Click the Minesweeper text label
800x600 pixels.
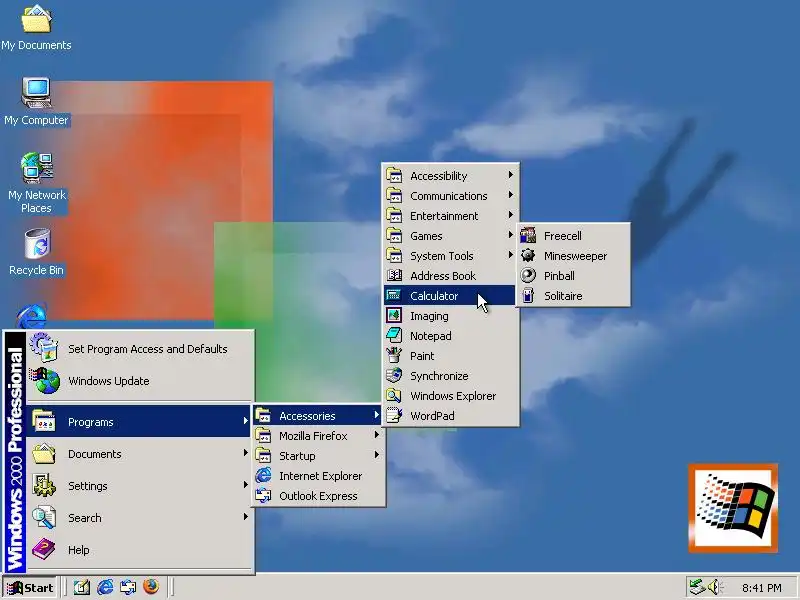[x=575, y=256]
